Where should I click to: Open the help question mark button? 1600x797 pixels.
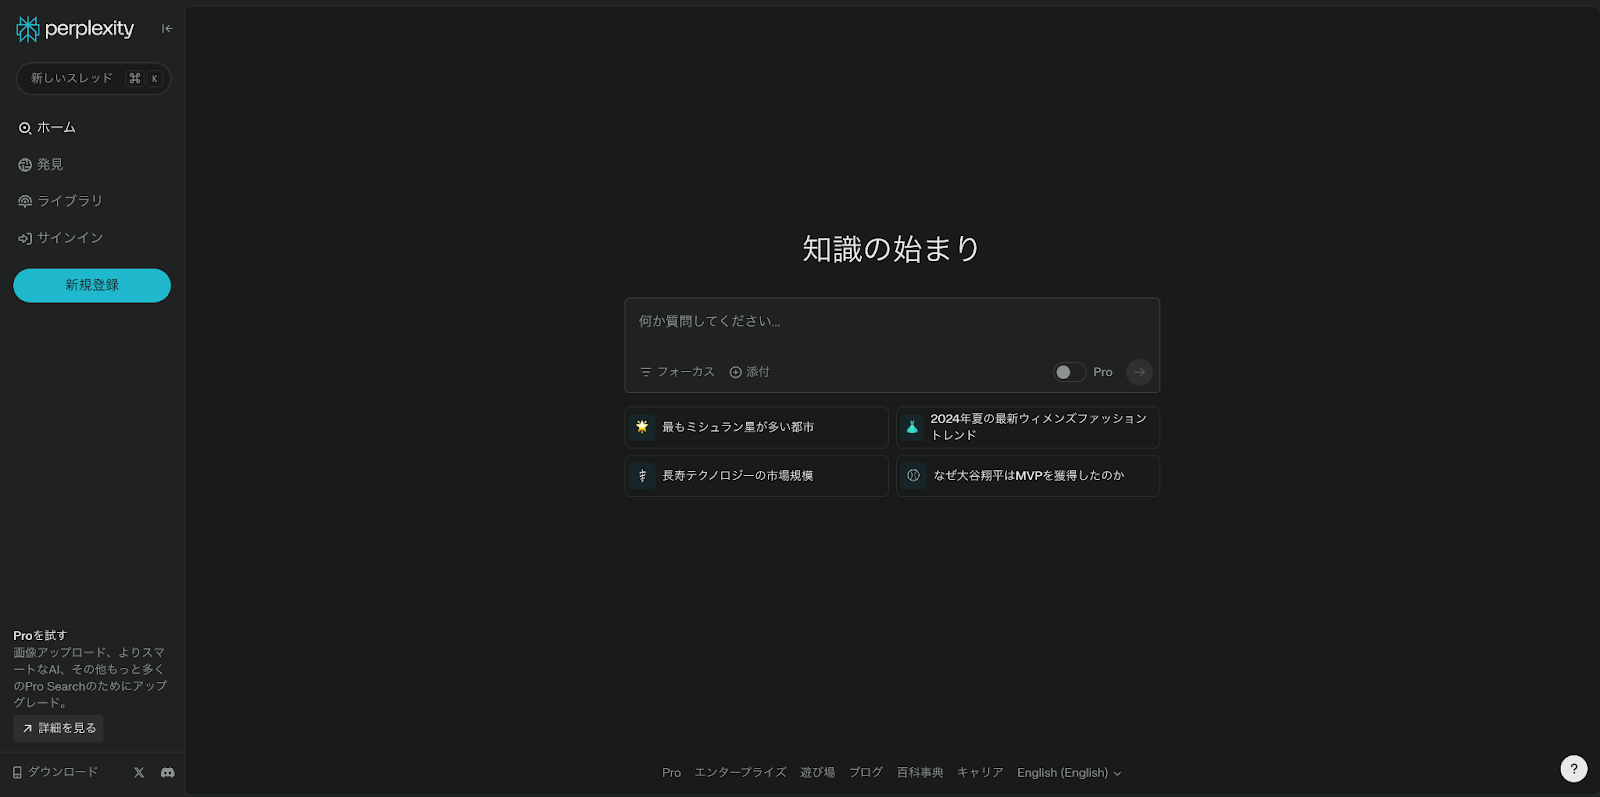pyautogui.click(x=1574, y=769)
